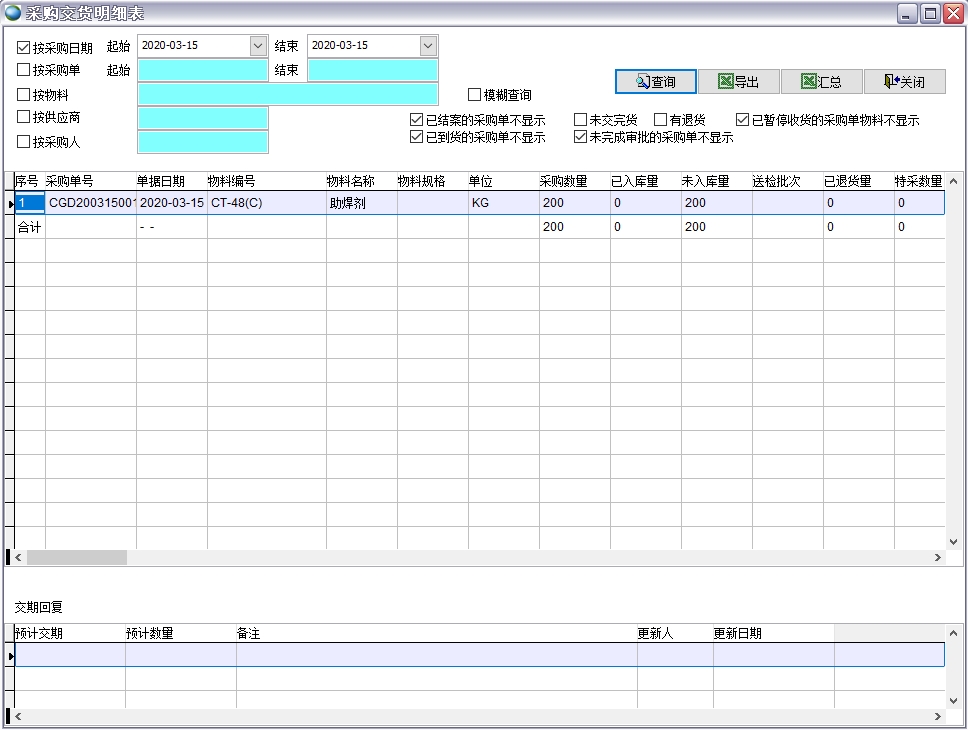Click the 汇总 summary button
Viewport: 968px width, 730px height.
[x=821, y=82]
